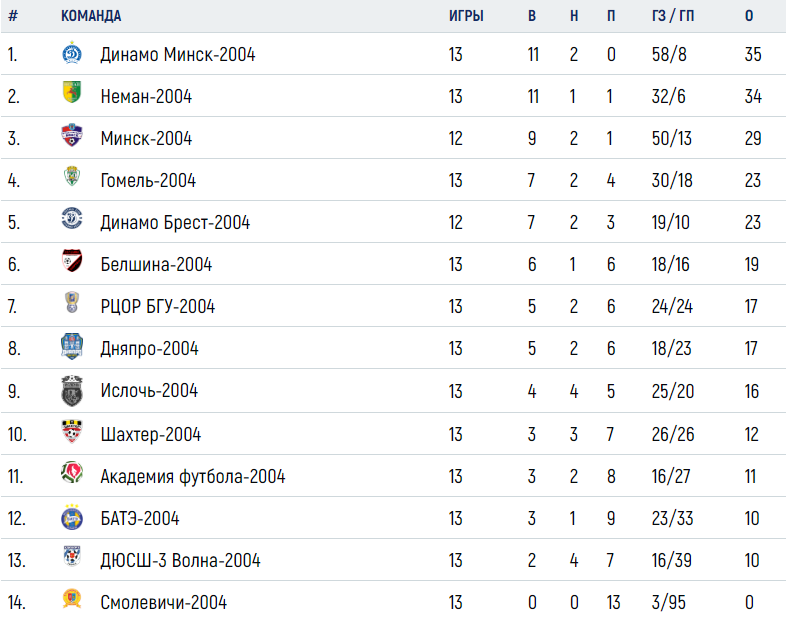Click the БАТЭ-2004 star emblem
Viewport: 786px width, 620px height.
[x=72, y=517]
